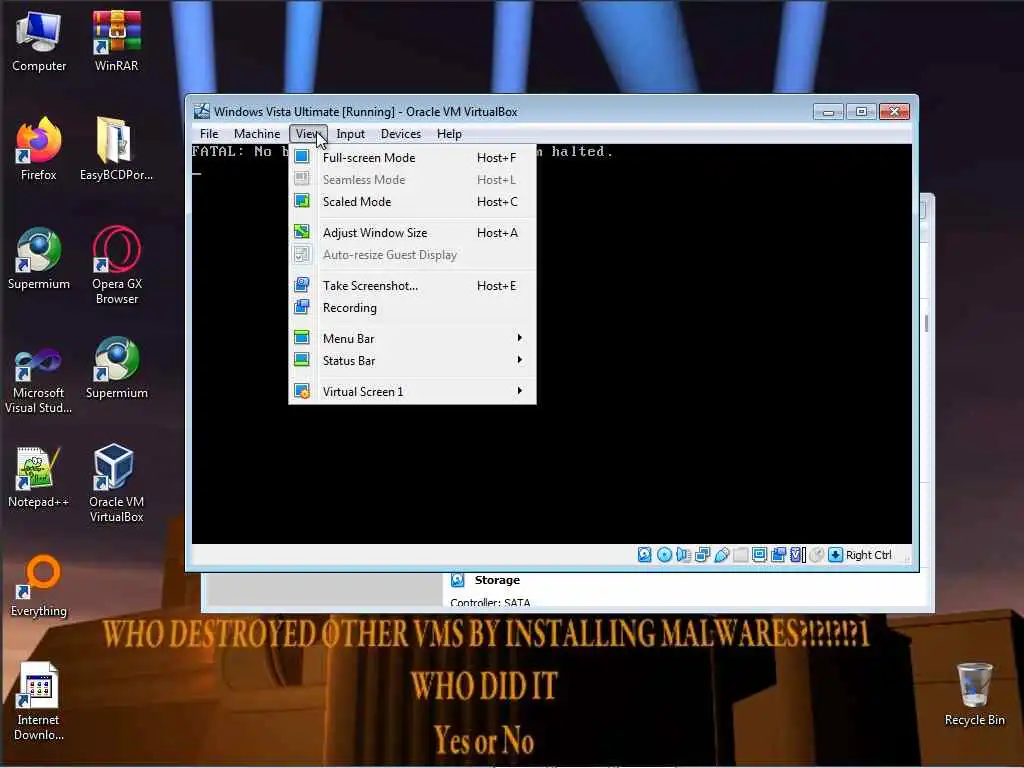Open the Firefox desktop shortcut
This screenshot has width=1024, height=768.
point(39,149)
